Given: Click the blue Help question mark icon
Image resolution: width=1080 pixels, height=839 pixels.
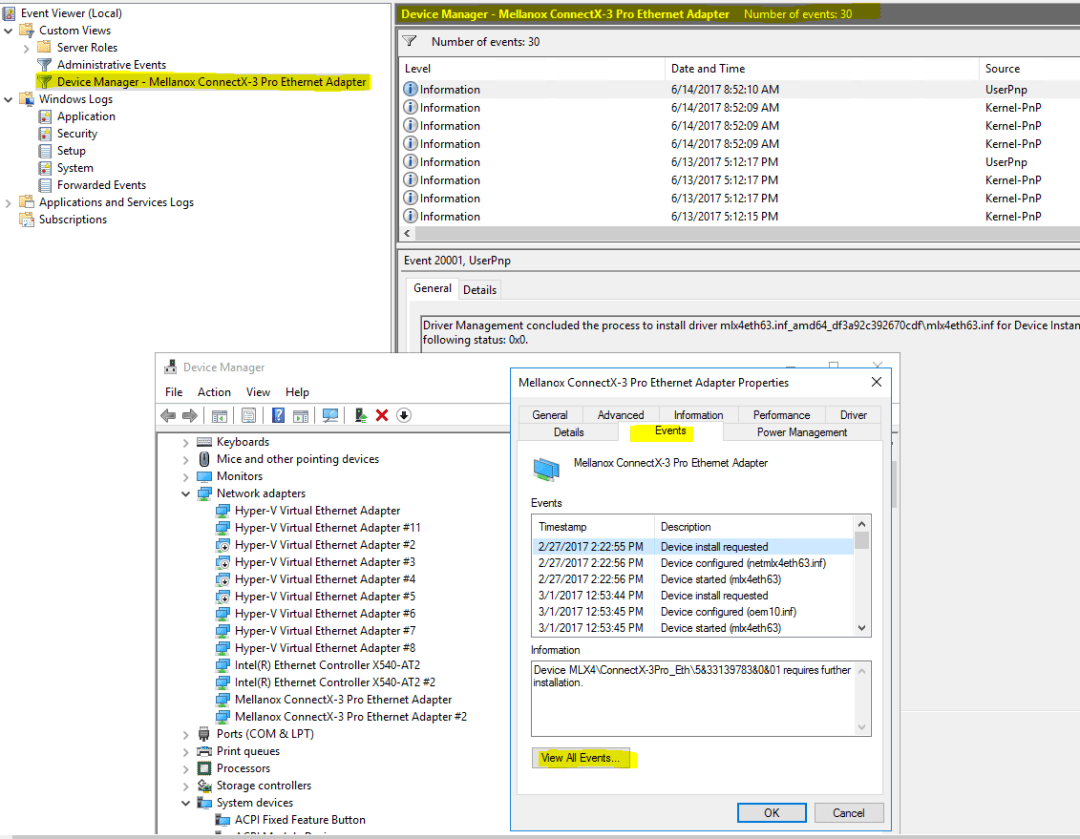Looking at the screenshot, I should (278, 415).
